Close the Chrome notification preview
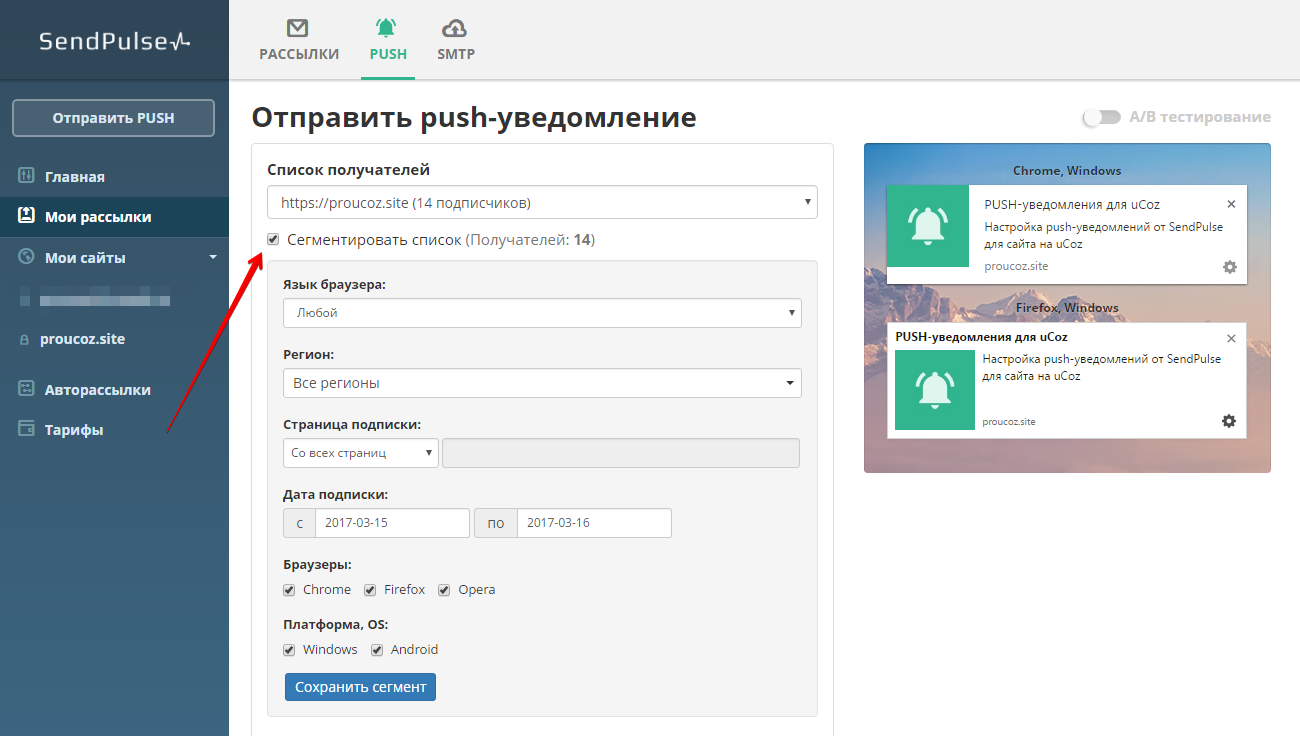Viewport: 1300px width, 736px height. (1231, 204)
